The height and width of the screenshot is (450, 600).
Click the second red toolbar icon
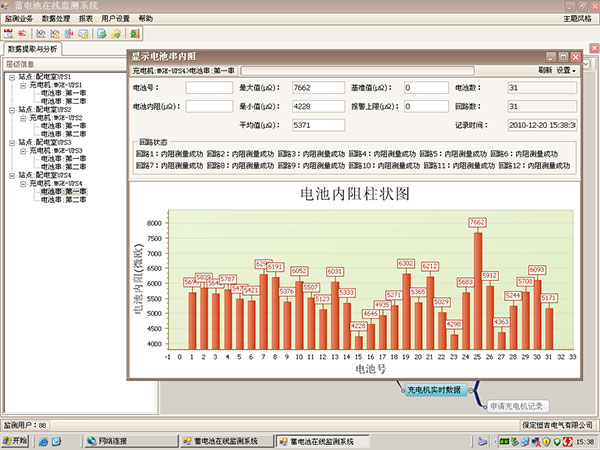pyautogui.click(x=22, y=33)
